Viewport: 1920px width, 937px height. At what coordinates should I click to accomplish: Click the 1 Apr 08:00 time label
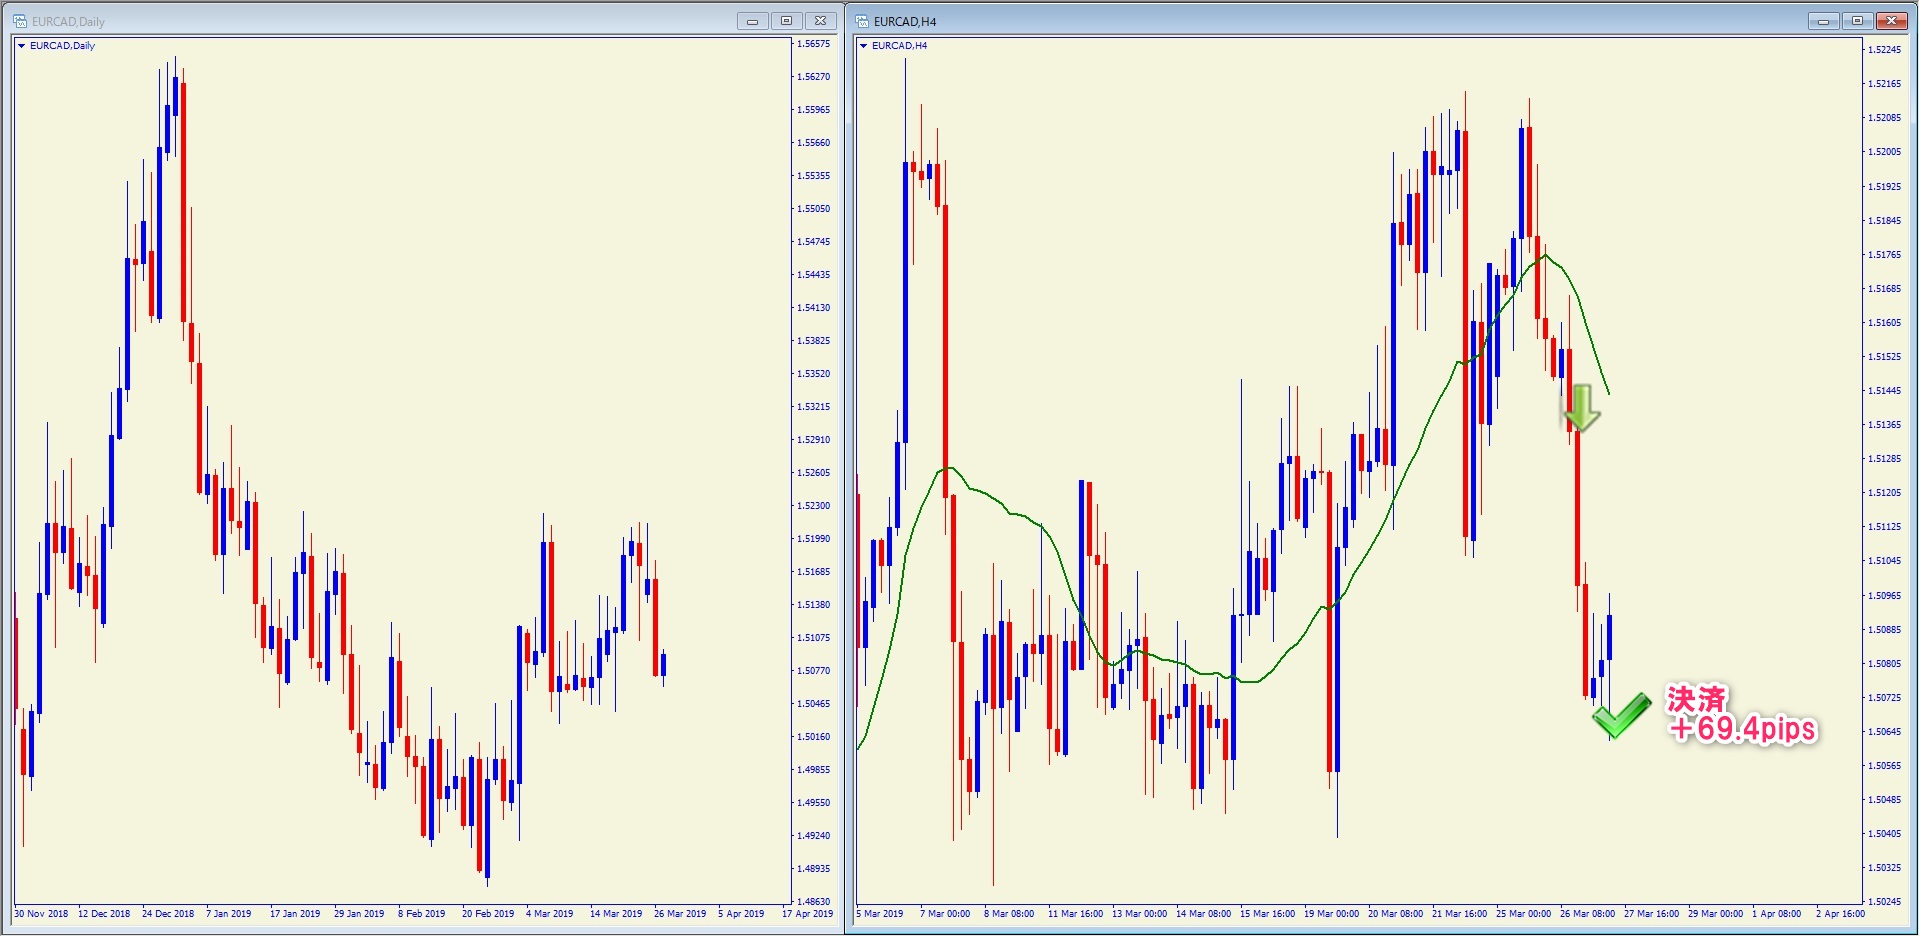[1776, 914]
